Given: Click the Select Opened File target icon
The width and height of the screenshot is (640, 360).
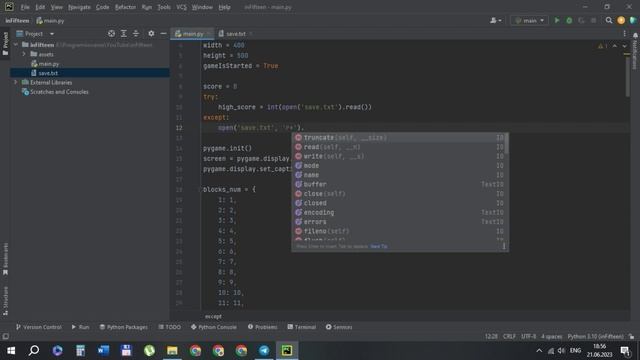Looking at the screenshot, I should (x=111, y=33).
